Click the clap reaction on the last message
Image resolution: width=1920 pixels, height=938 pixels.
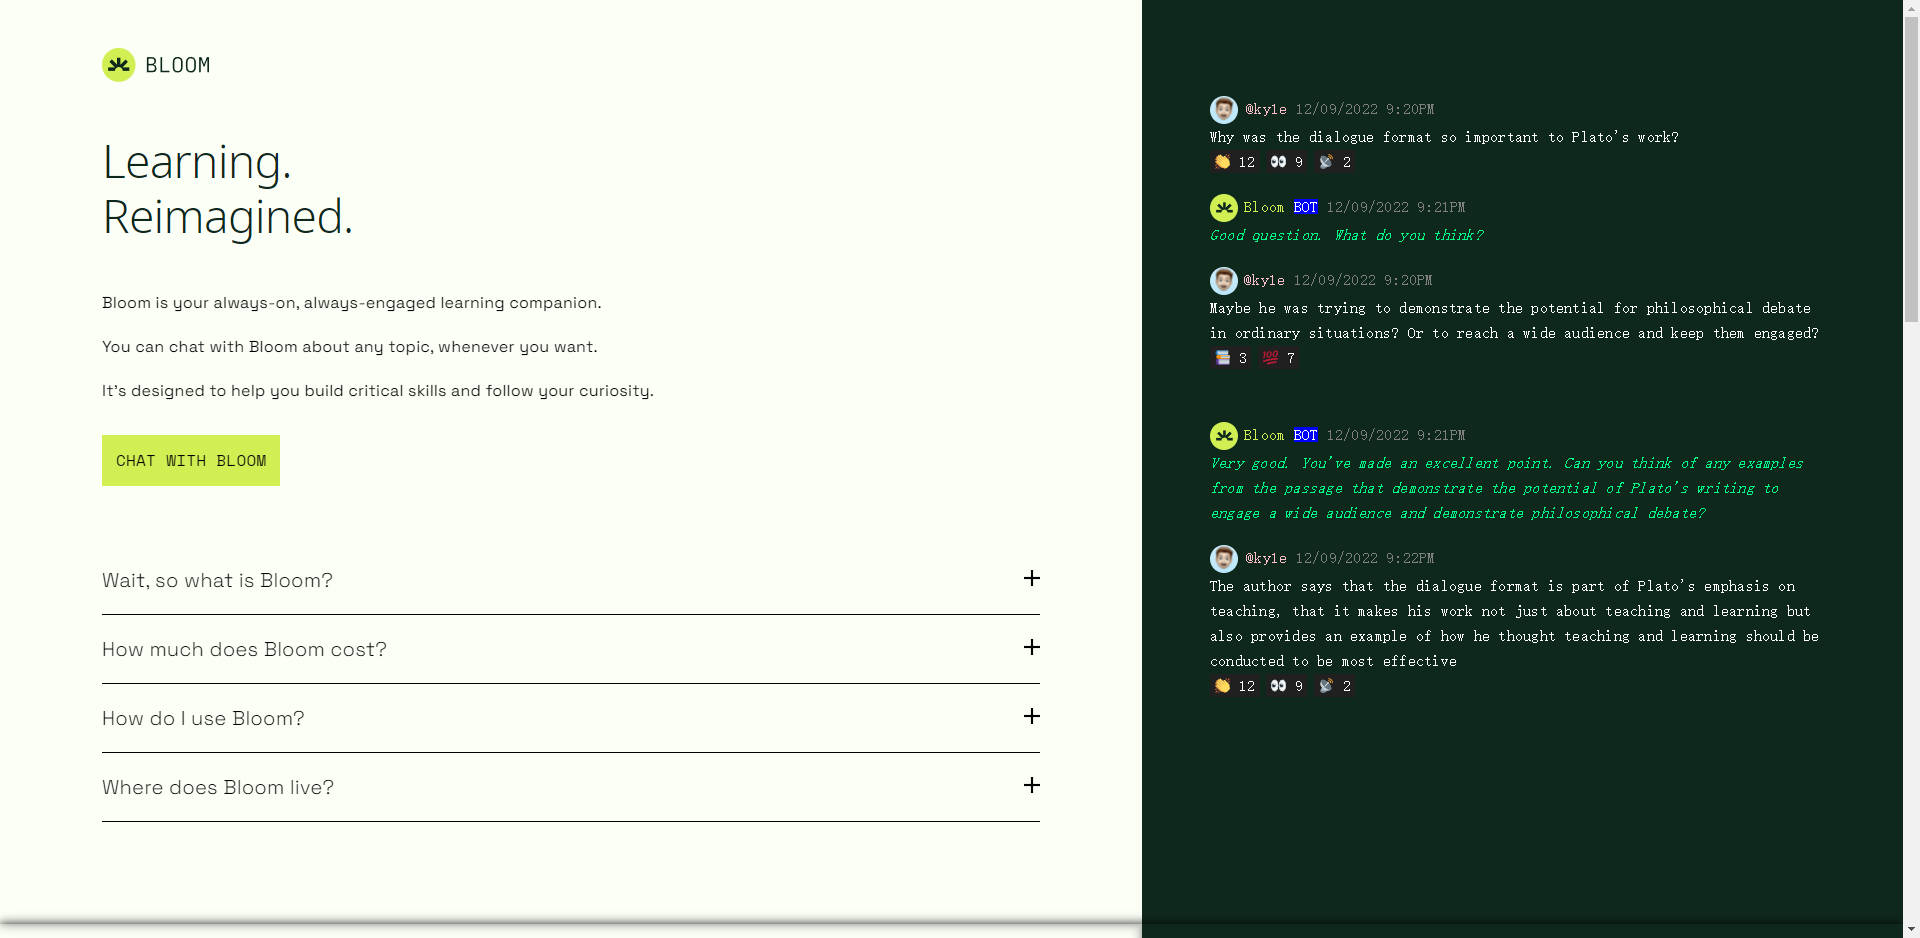click(x=1235, y=686)
